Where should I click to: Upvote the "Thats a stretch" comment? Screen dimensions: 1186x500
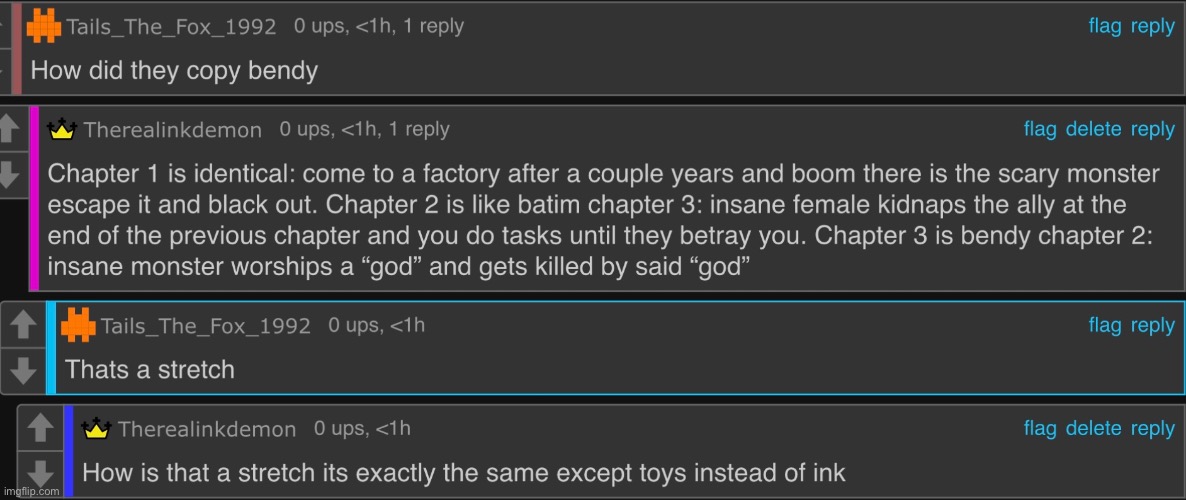(22, 325)
